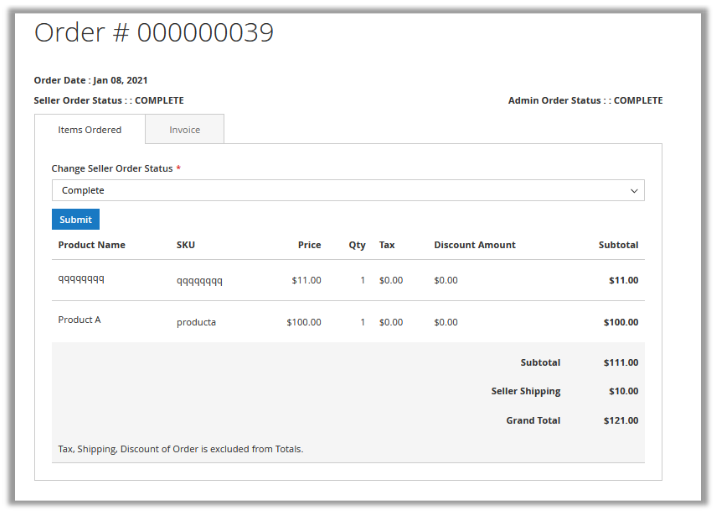Click the $121.00 grand total amount
727x514 pixels.
click(621, 420)
